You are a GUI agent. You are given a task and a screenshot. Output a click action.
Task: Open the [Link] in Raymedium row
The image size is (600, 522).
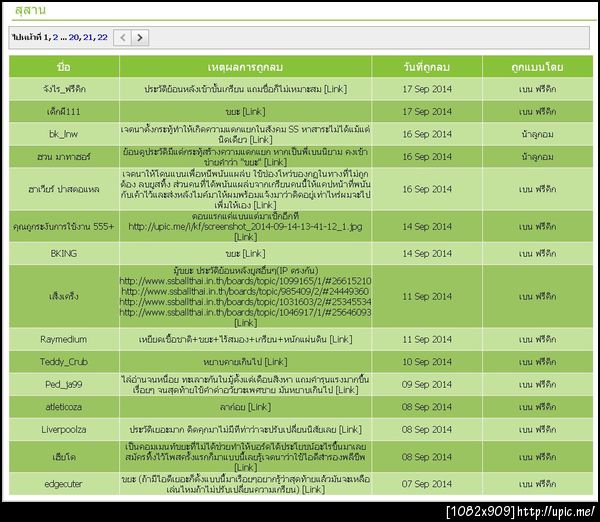[x=341, y=339]
